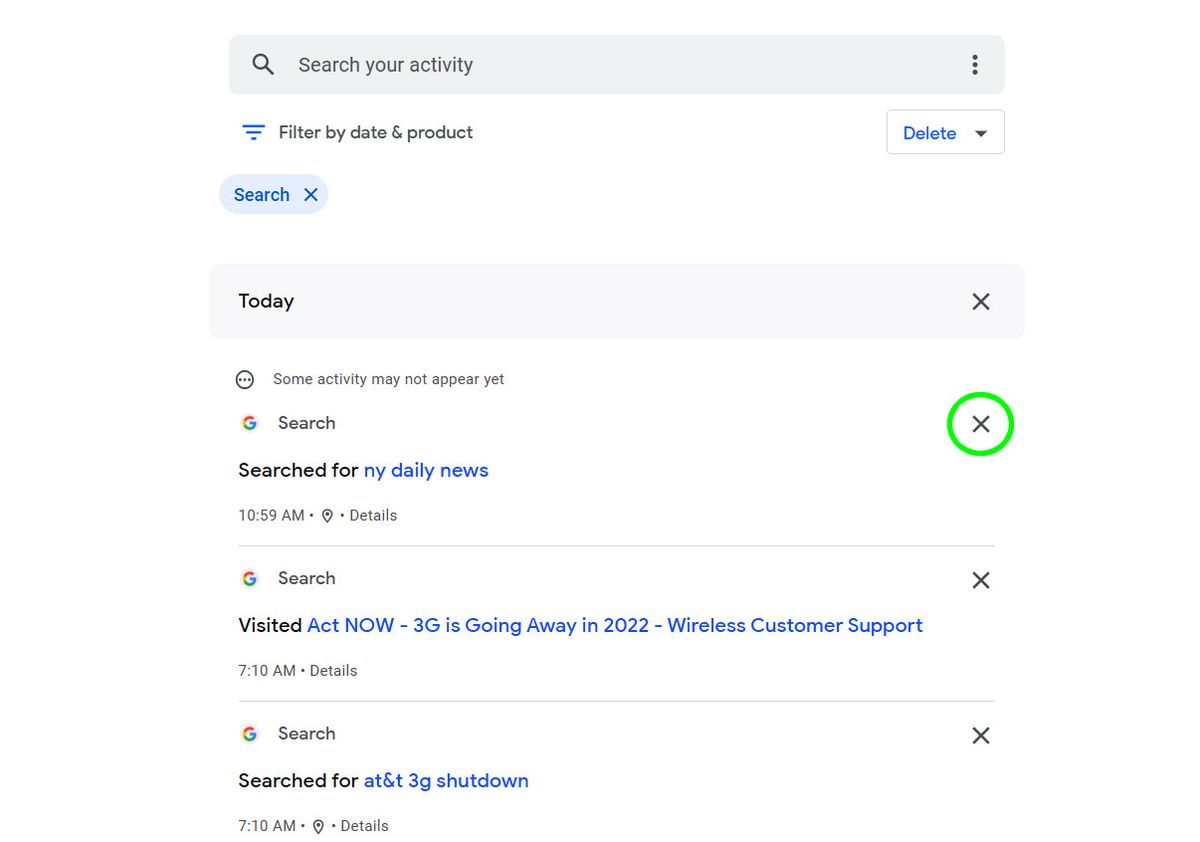
Task: Click the magnifier icon in the activity search bar
Action: tap(262, 64)
